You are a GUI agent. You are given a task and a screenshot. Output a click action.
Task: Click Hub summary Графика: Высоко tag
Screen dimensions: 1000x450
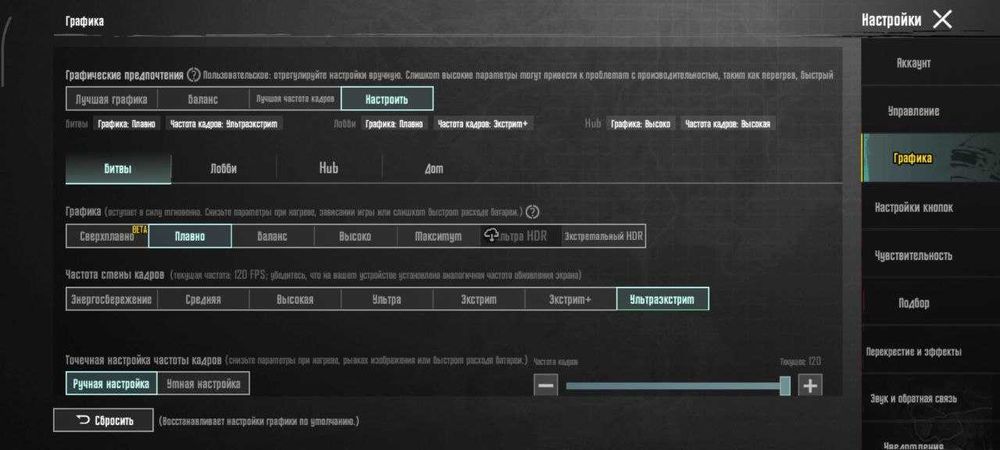pyautogui.click(x=640, y=124)
